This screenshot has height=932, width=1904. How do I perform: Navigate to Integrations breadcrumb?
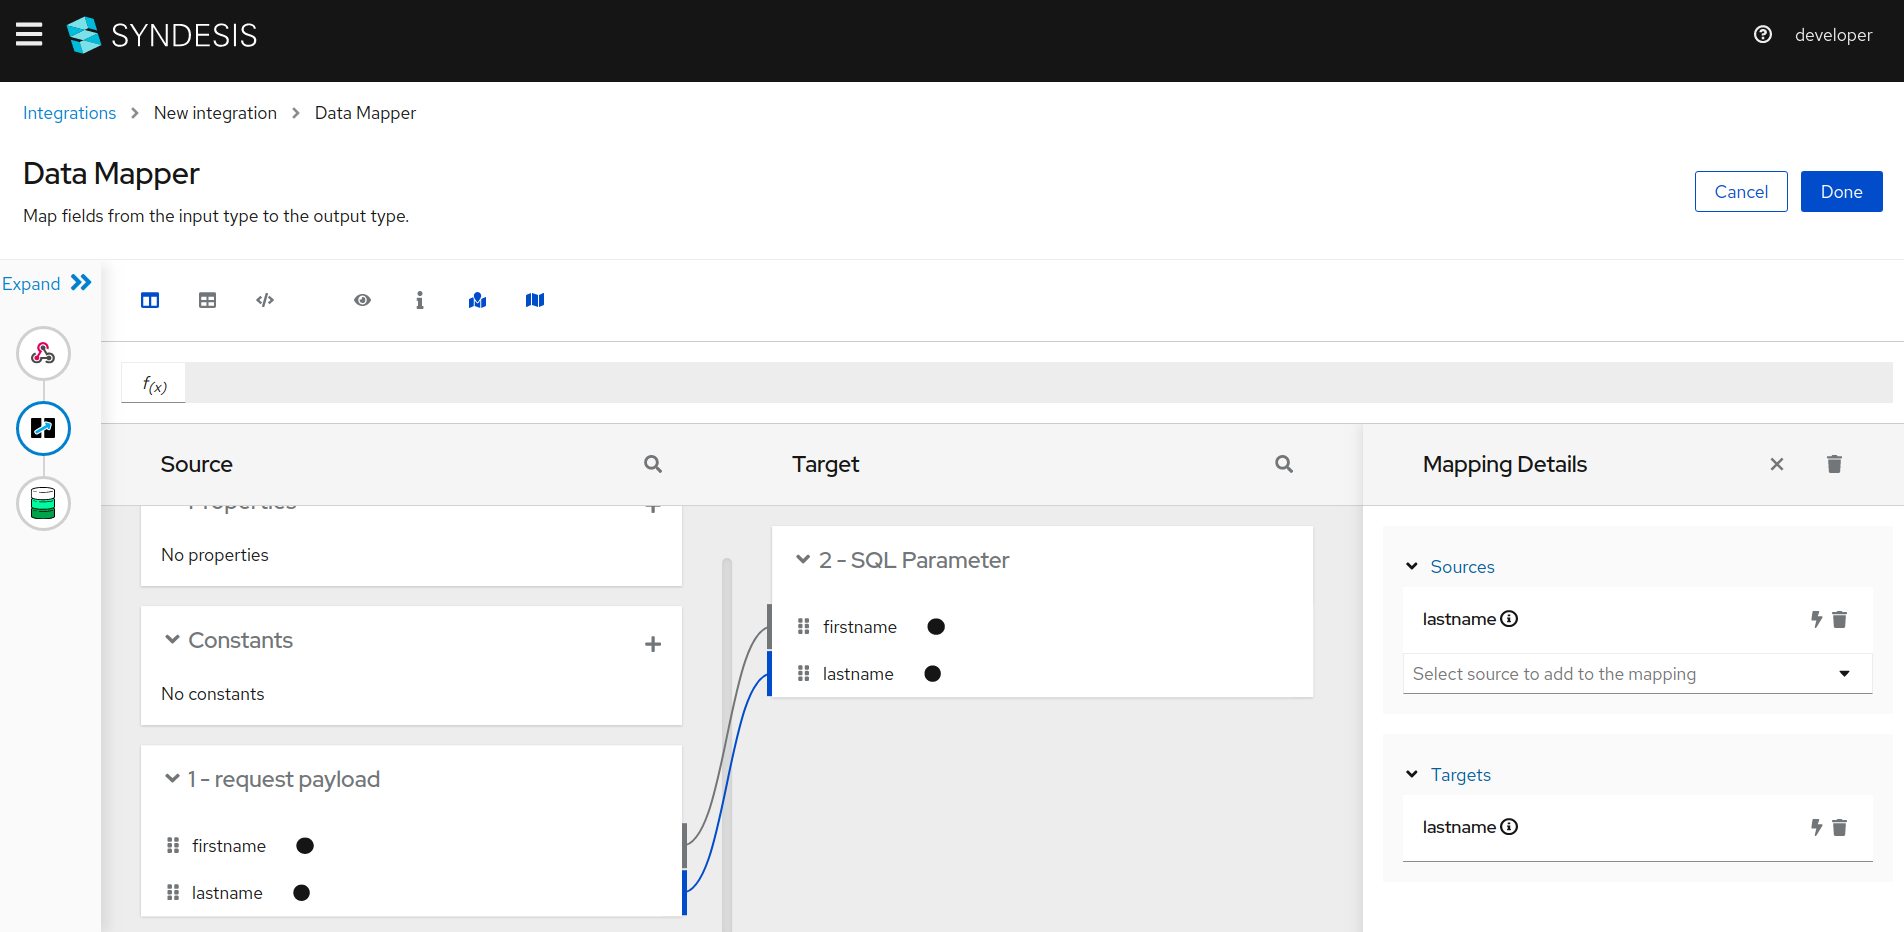point(69,113)
